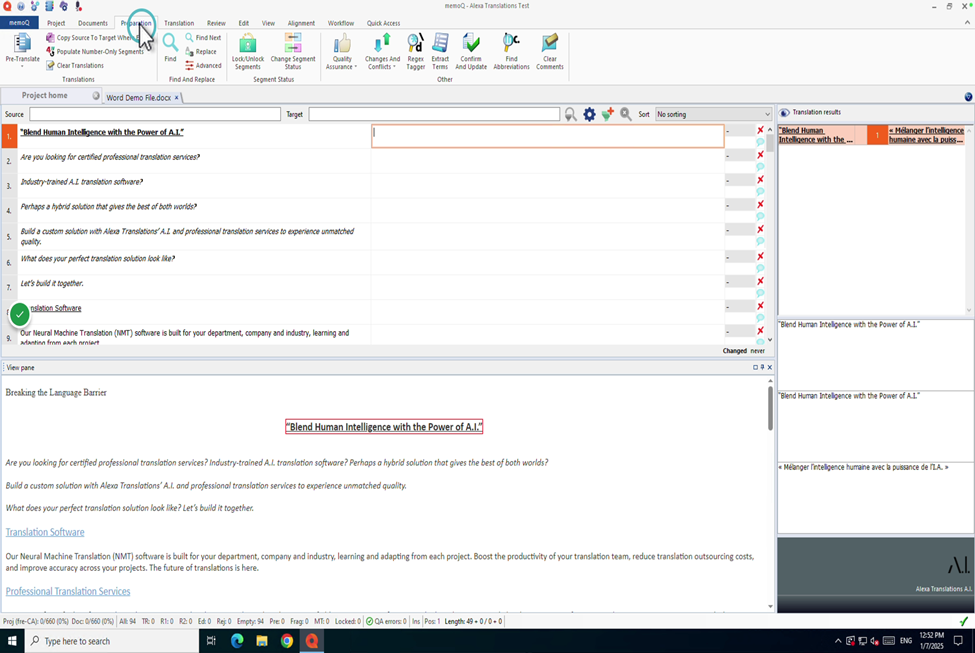
Task: Open the Translation Software link in preview
Action: [45, 532]
